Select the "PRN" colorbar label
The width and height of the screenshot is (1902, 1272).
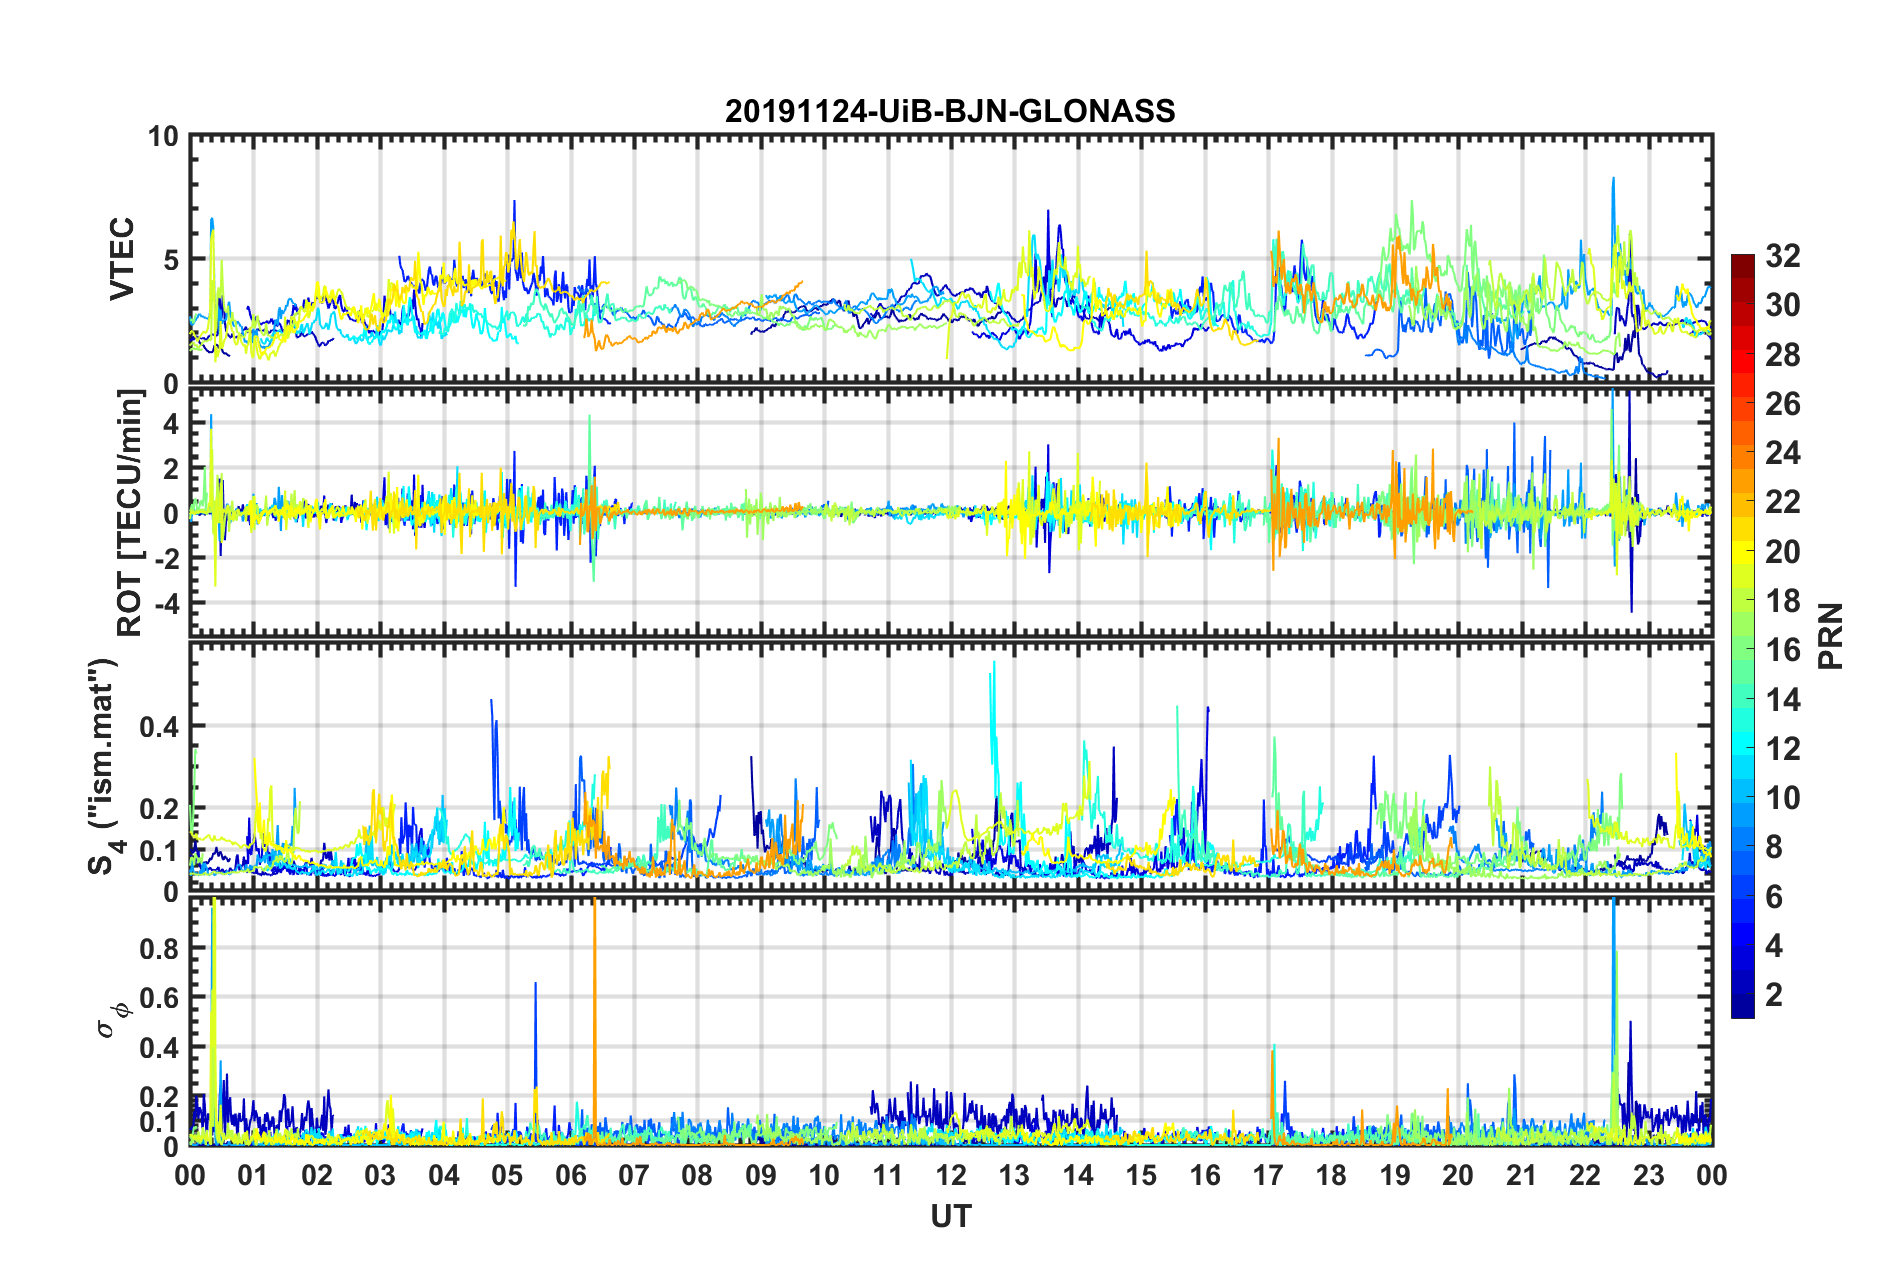[1831, 636]
